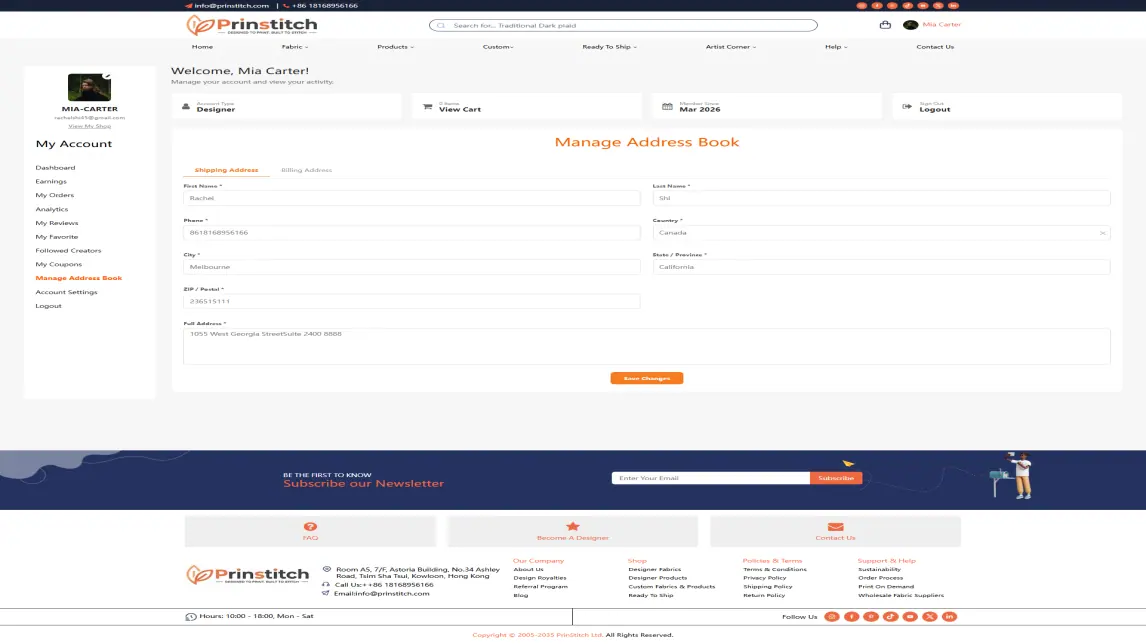Image resolution: width=1146 pixels, height=644 pixels.
Task: Open Account Settings in the sidebar
Action: 67,292
